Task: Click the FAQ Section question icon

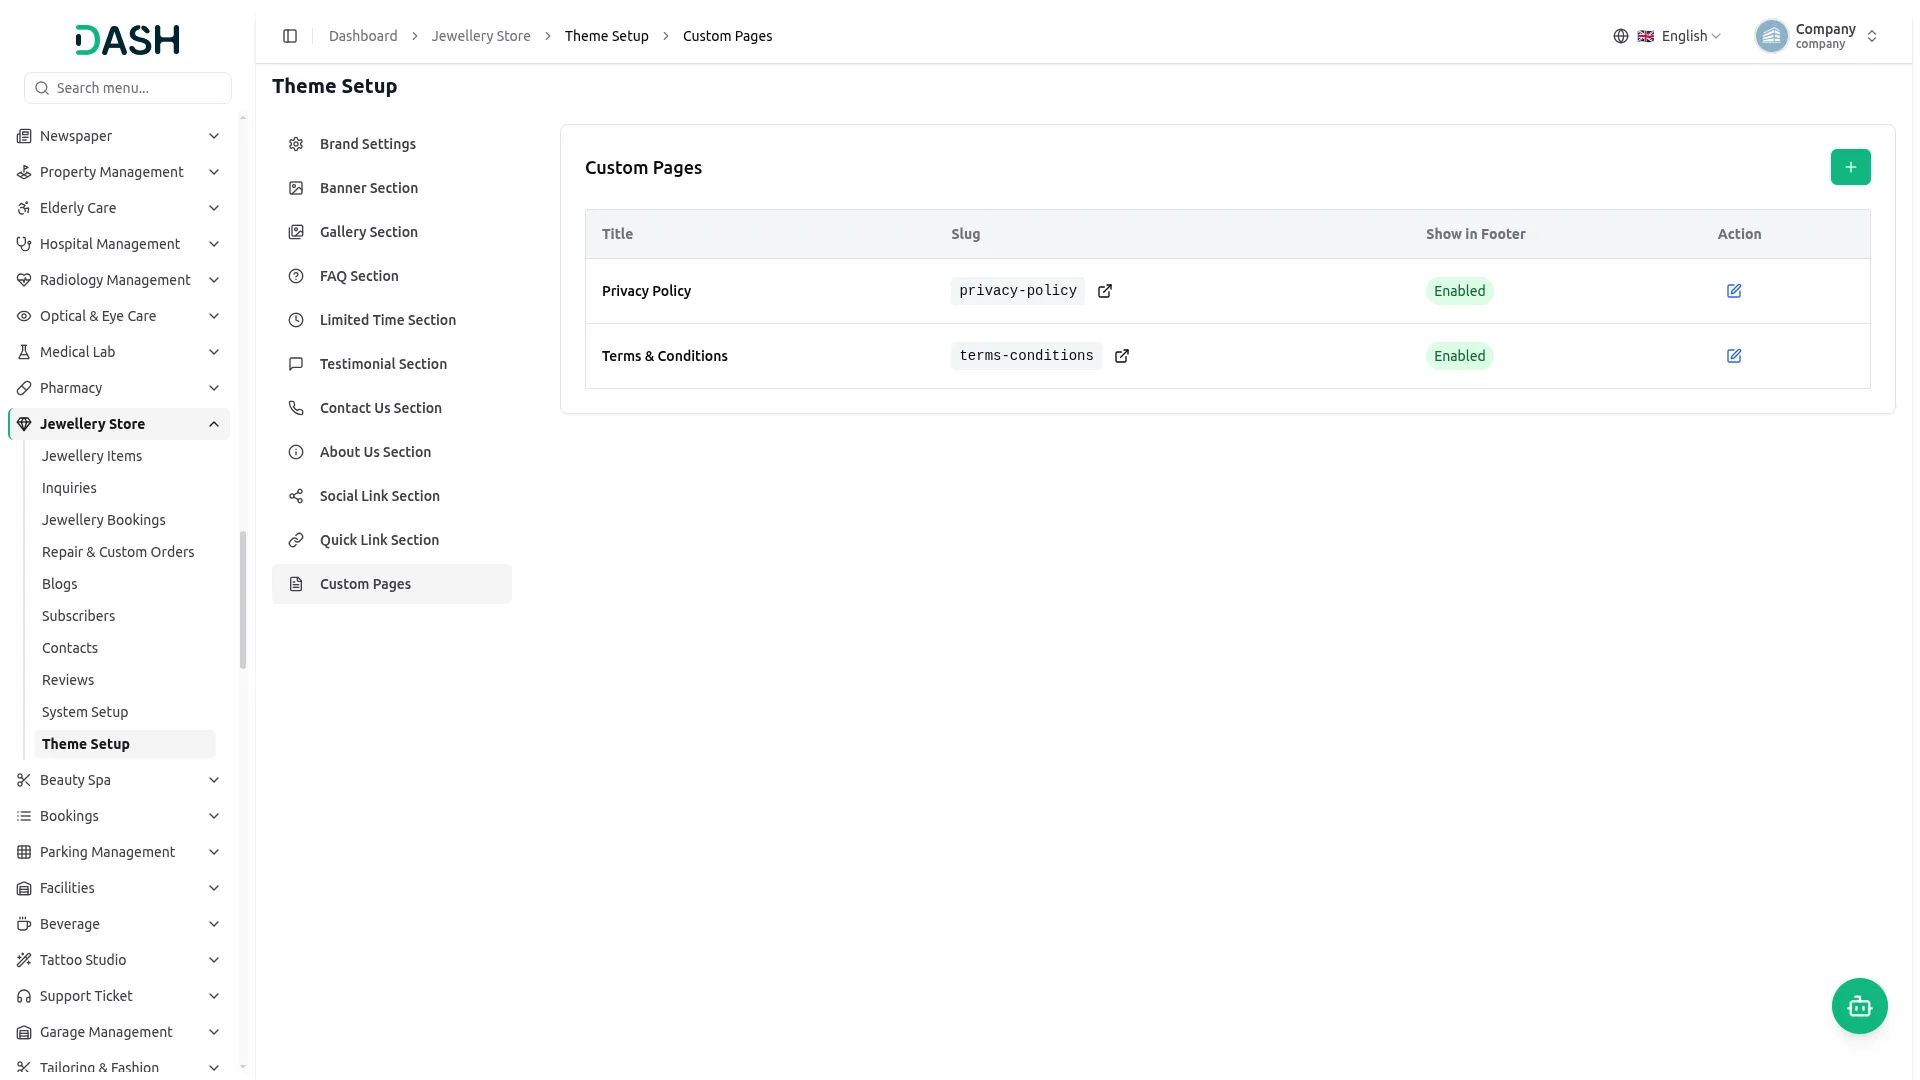Action: 296,276
